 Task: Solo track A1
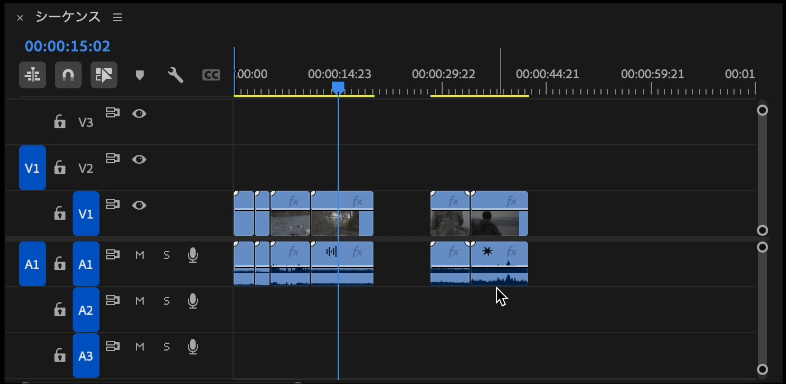tap(166, 255)
